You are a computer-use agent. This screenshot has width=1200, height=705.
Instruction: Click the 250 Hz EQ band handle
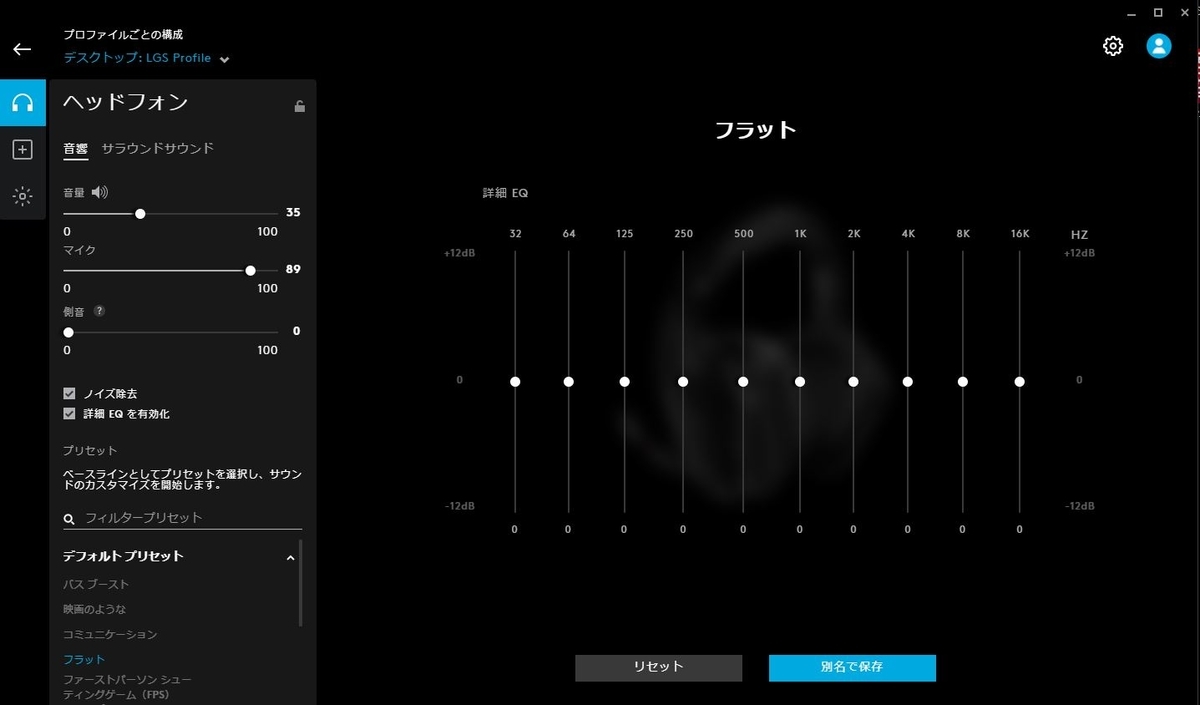[x=683, y=381]
